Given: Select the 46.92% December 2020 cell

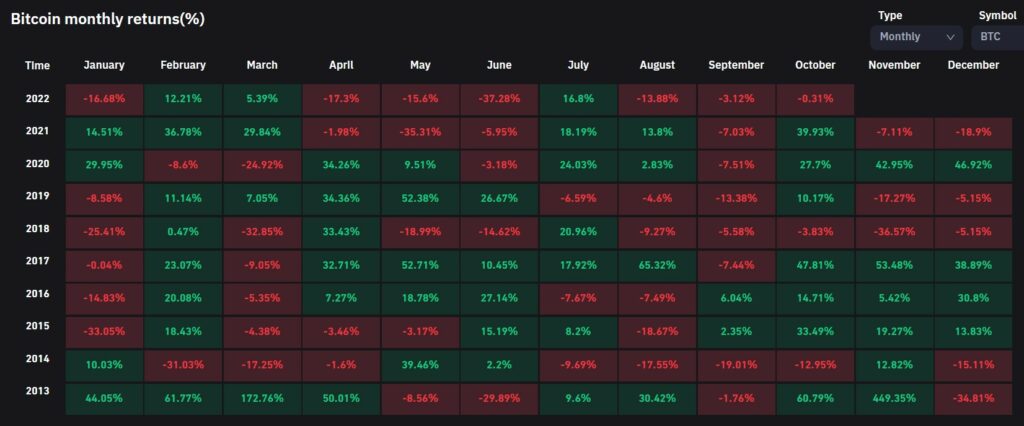Looking at the screenshot, I should [x=972, y=166].
